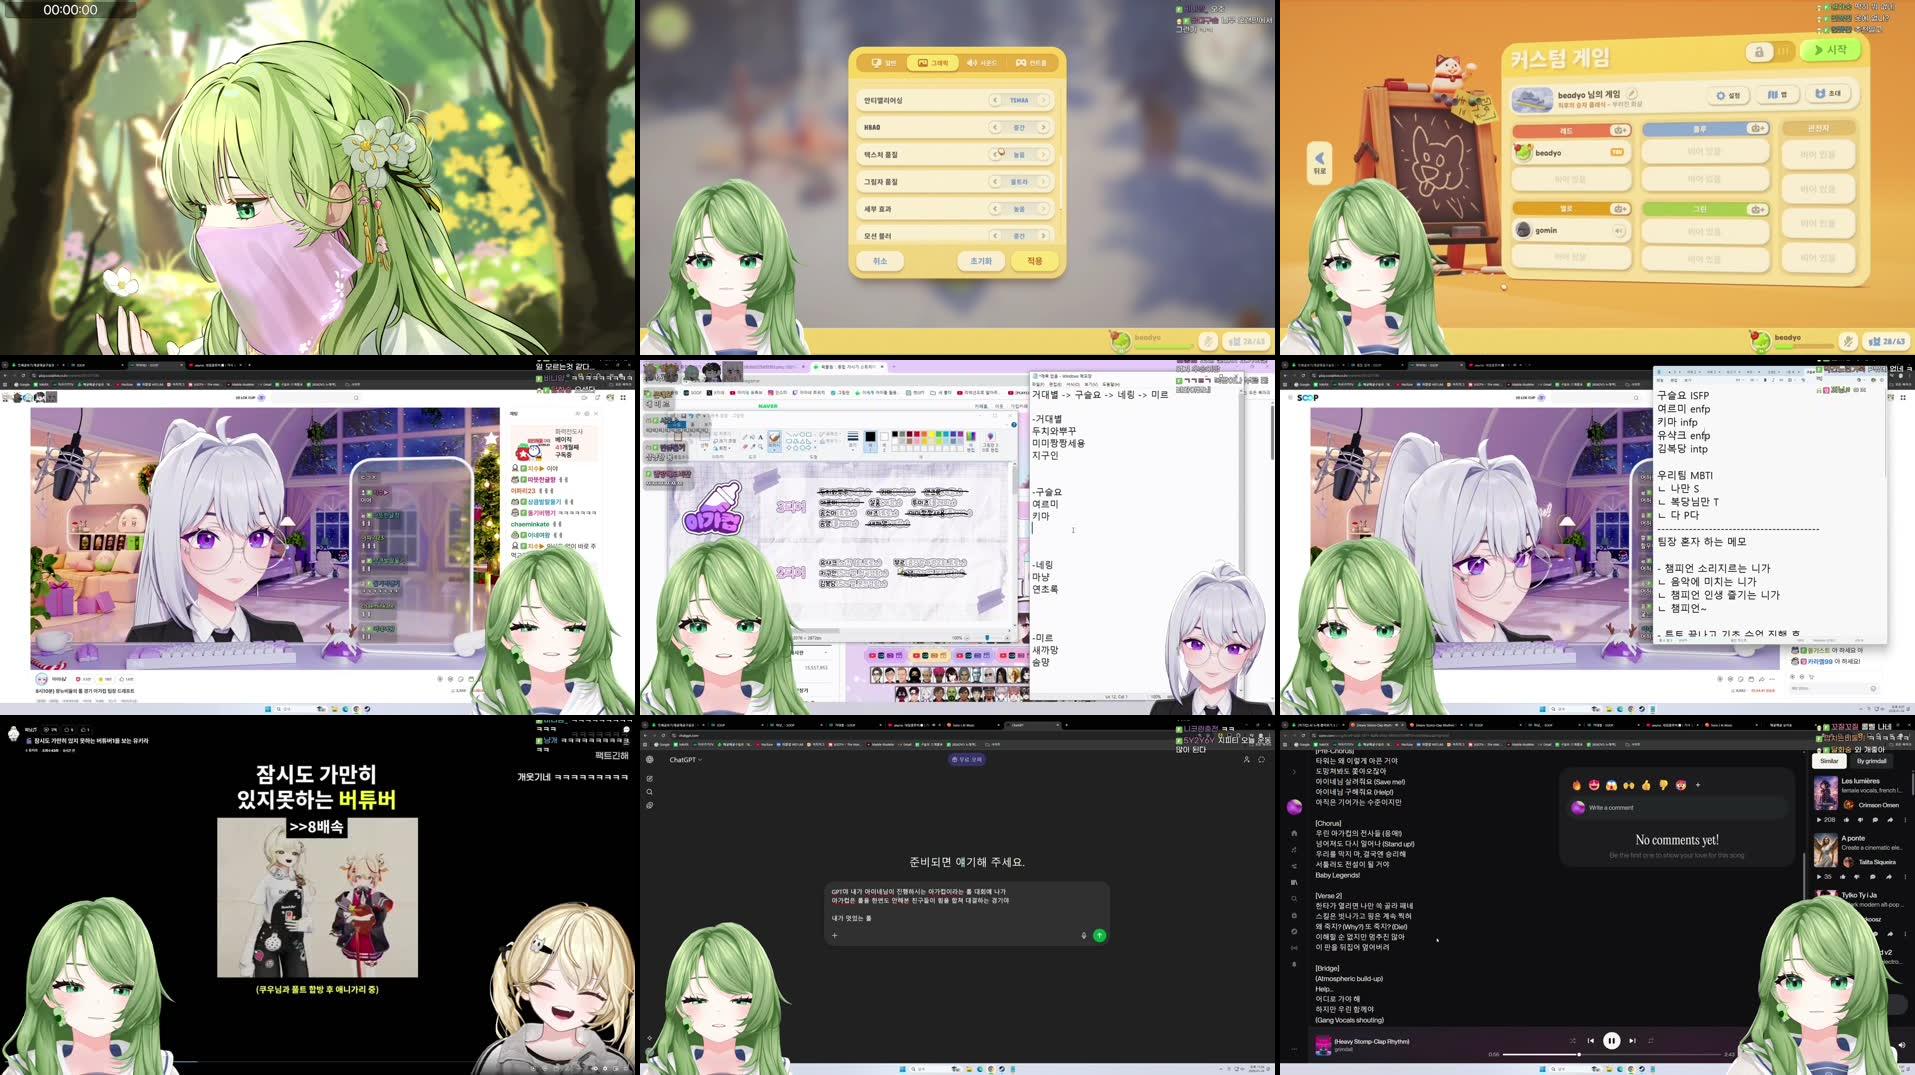Click the 적용 (Apply) button in the settings dialog
Viewport: 1915px width, 1075px height.
click(1034, 261)
